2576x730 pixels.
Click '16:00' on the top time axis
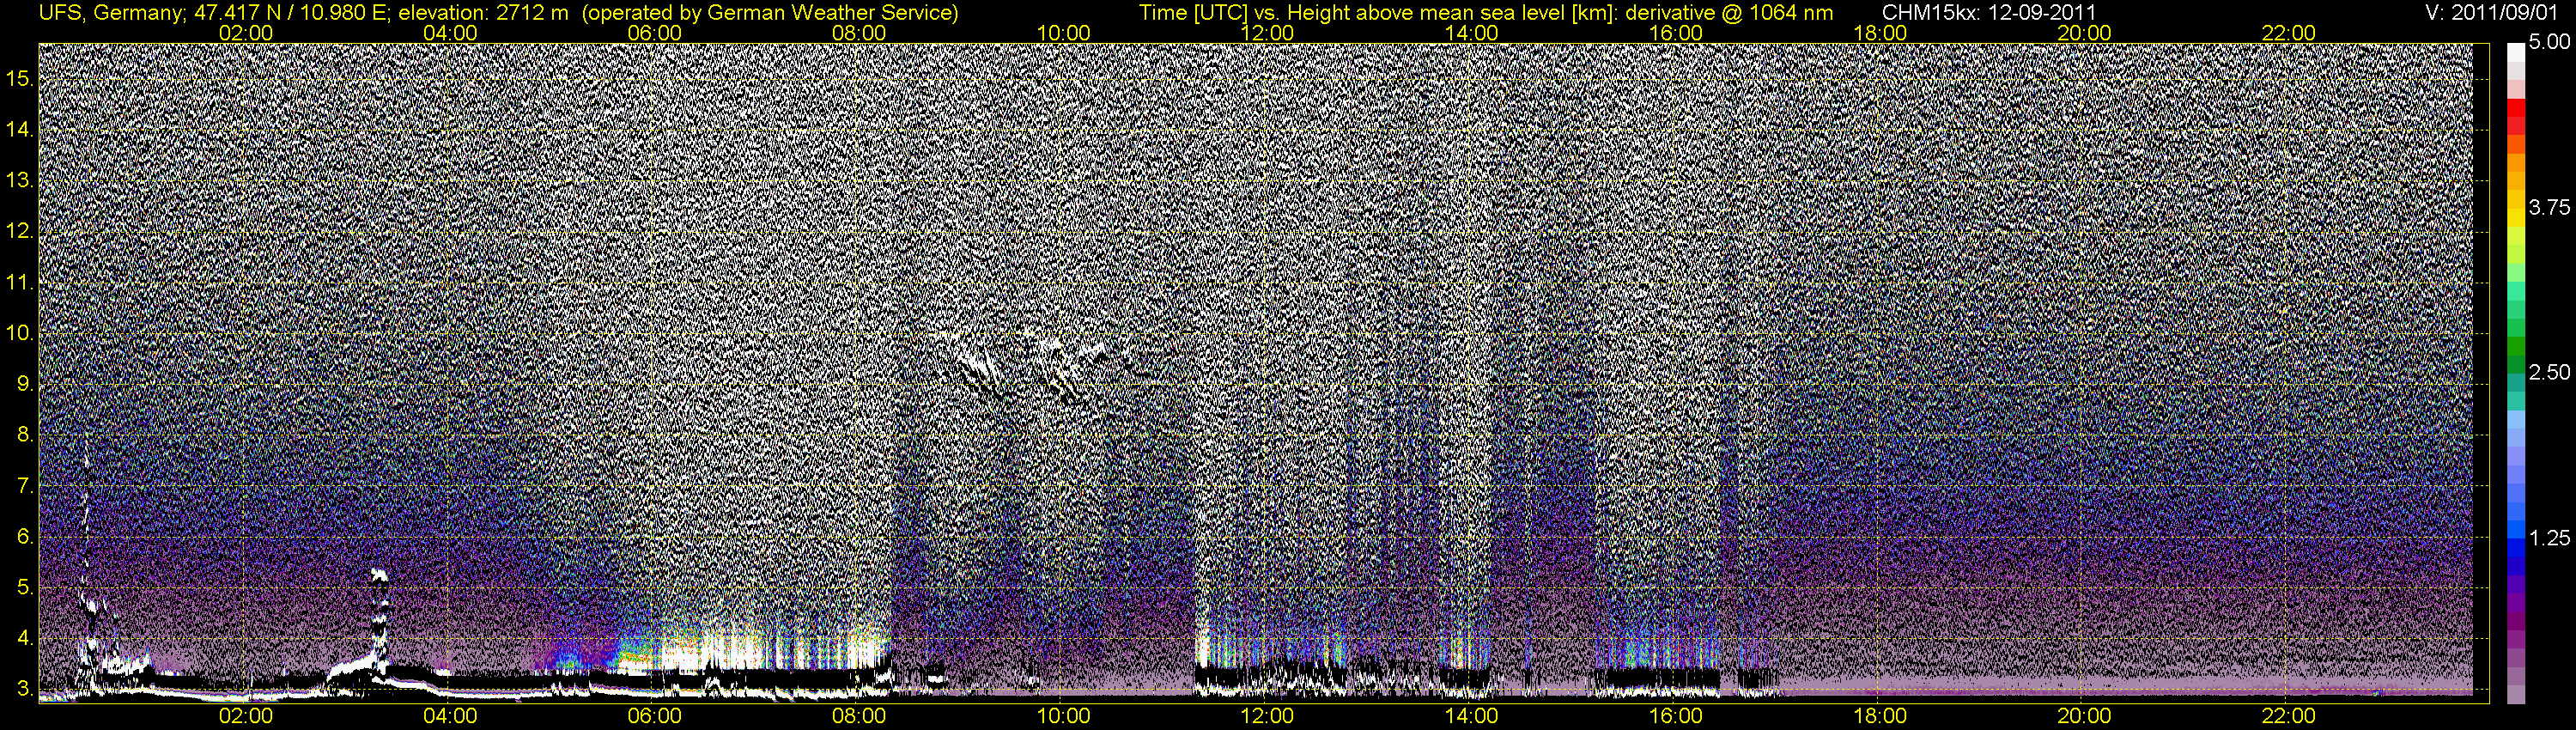pyautogui.click(x=1676, y=33)
